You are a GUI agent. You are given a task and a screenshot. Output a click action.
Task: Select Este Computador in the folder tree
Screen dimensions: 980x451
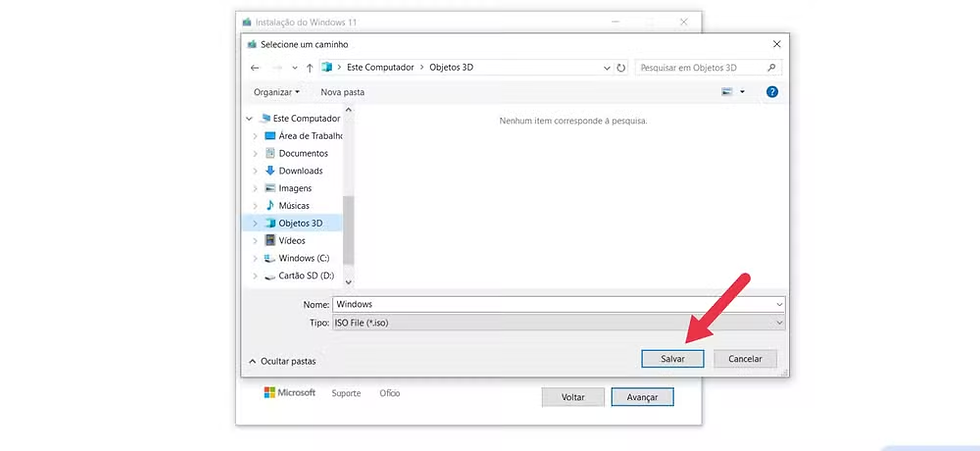coord(306,119)
